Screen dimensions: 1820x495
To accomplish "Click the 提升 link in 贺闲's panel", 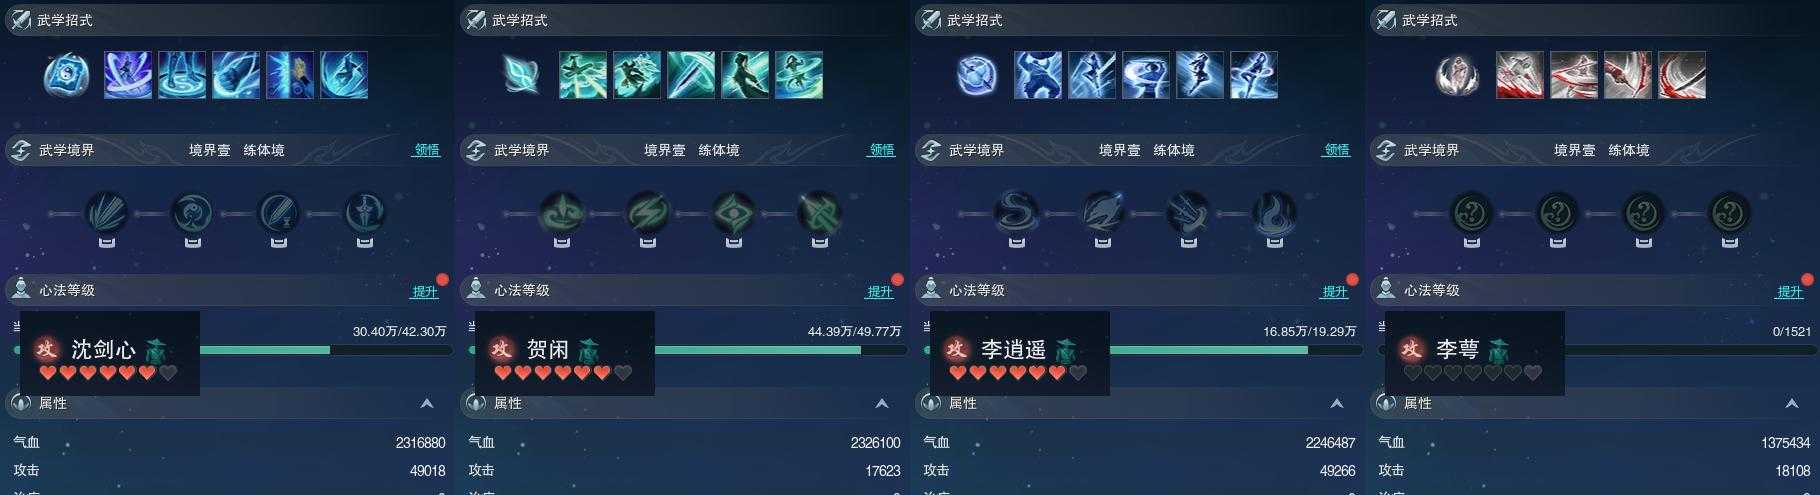I will click(880, 291).
